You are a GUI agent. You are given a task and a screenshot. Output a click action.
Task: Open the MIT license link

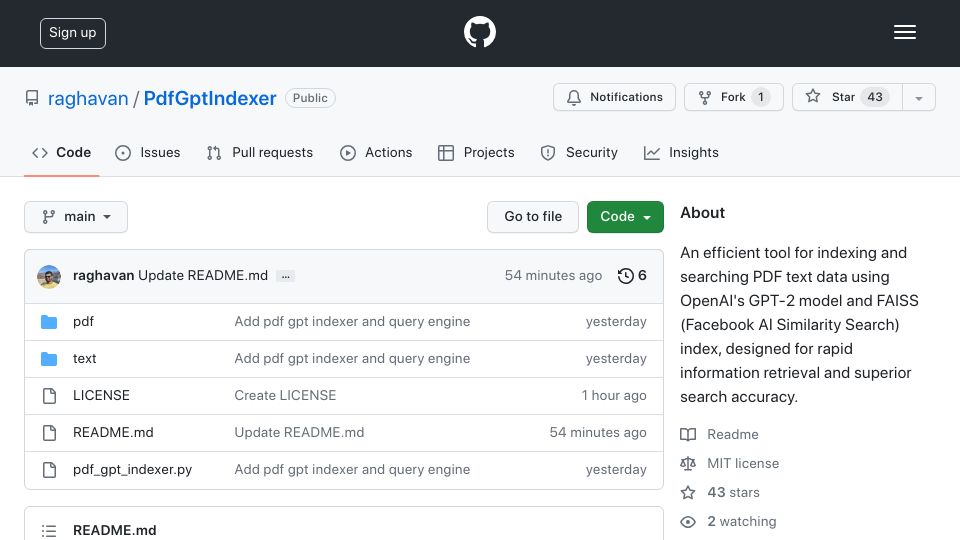click(743, 463)
